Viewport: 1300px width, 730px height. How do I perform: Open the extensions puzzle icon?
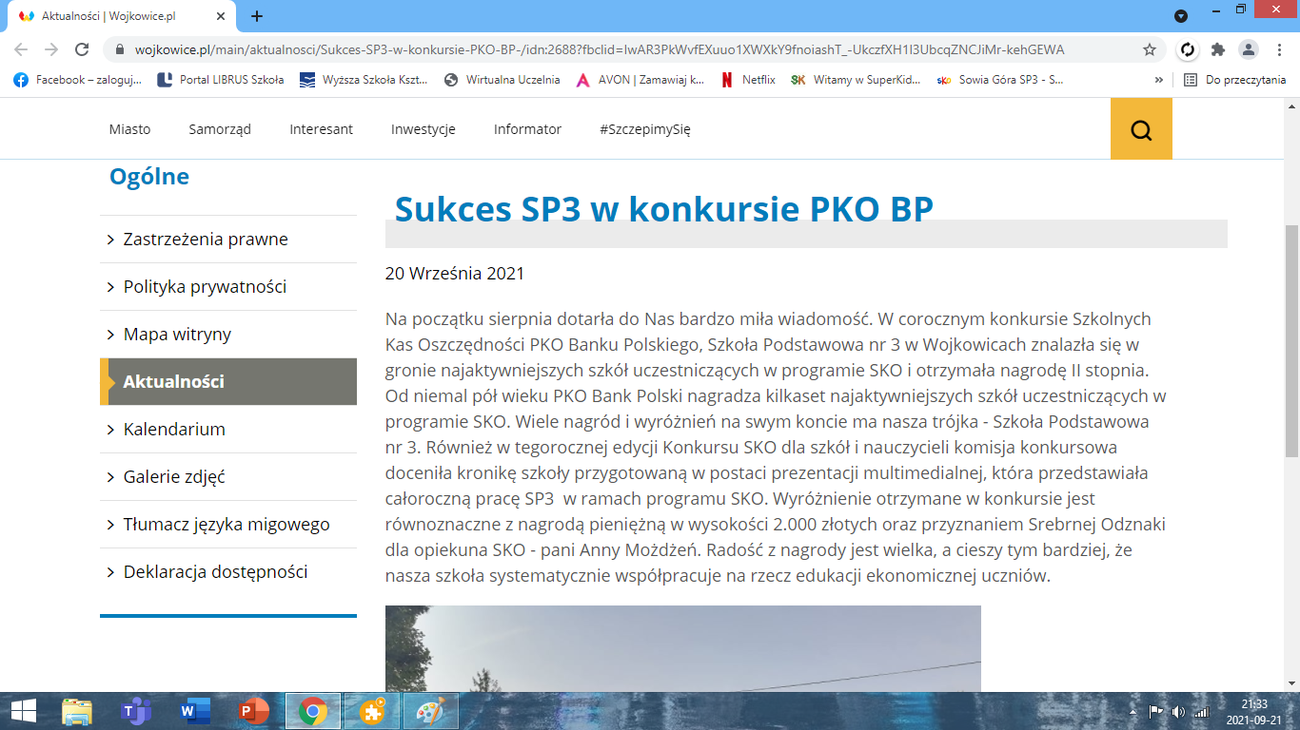(x=1218, y=49)
